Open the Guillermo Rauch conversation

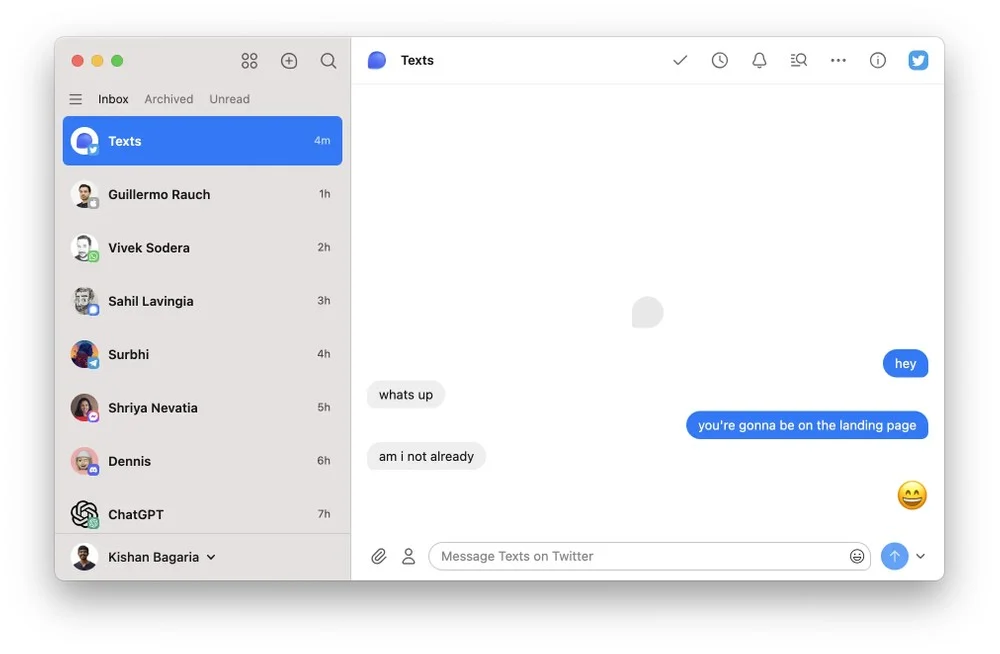(x=202, y=194)
